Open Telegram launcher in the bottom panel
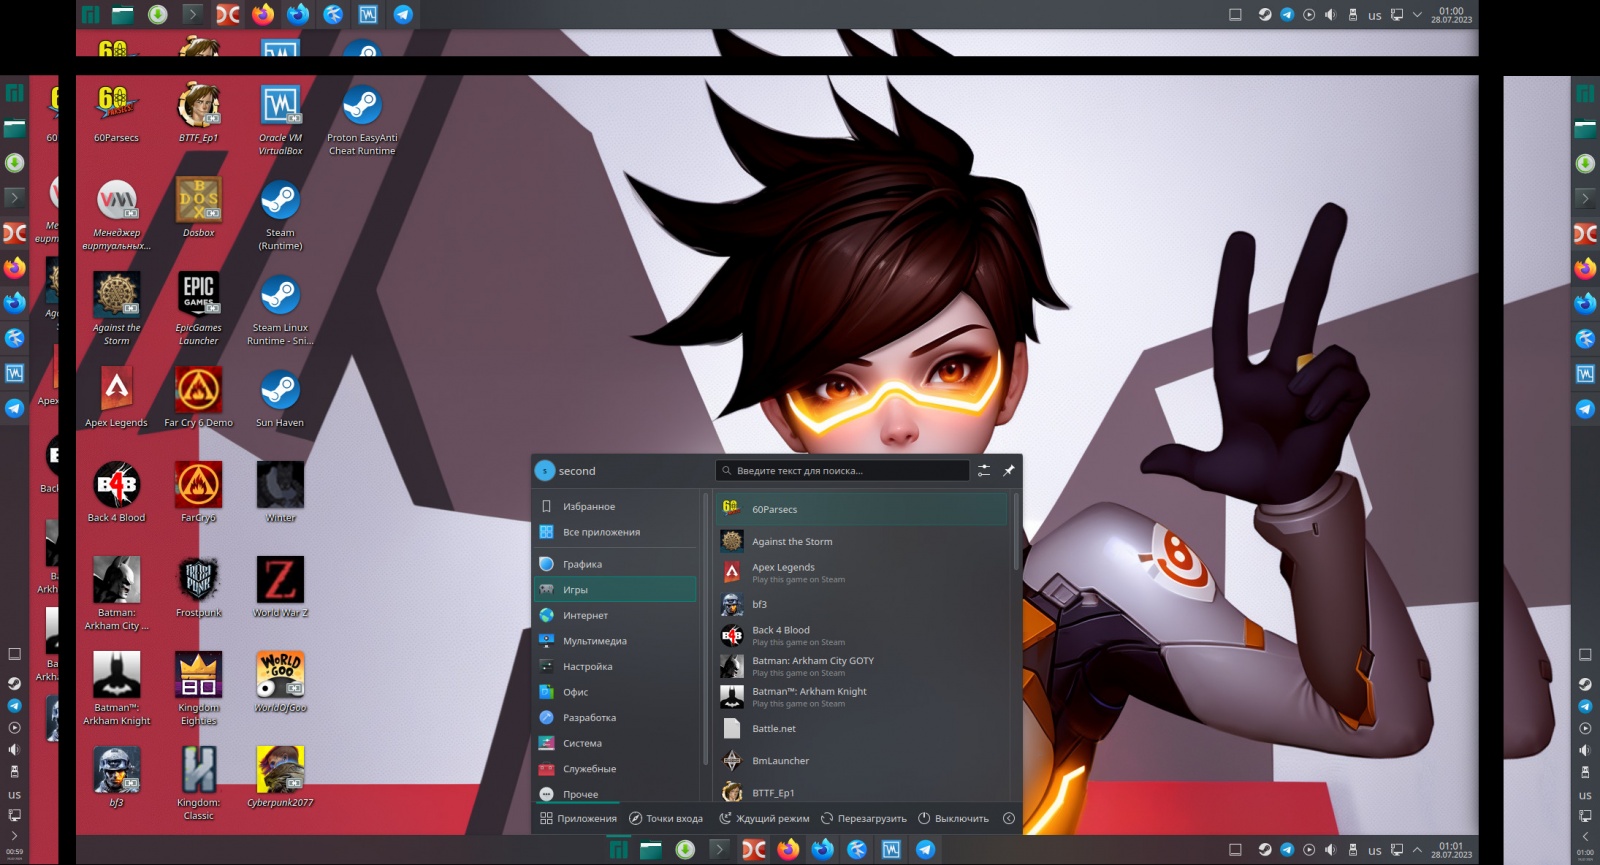The width and height of the screenshot is (1600, 865). (926, 850)
